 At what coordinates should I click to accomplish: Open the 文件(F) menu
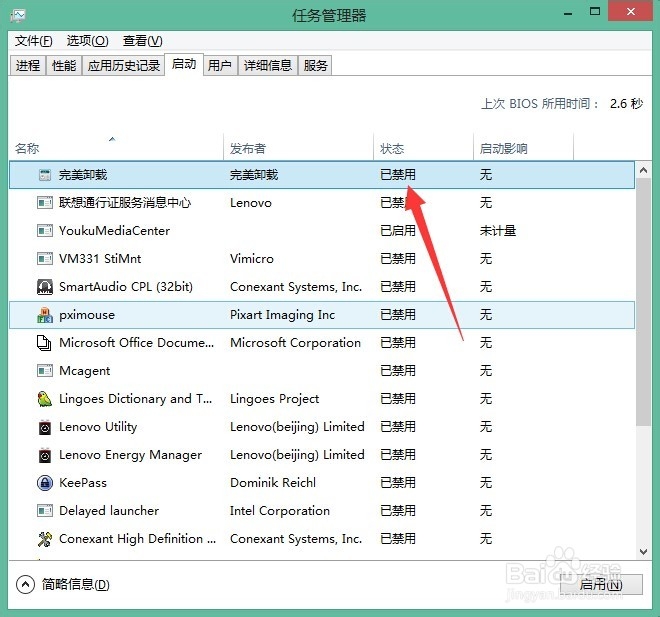pyautogui.click(x=34, y=41)
